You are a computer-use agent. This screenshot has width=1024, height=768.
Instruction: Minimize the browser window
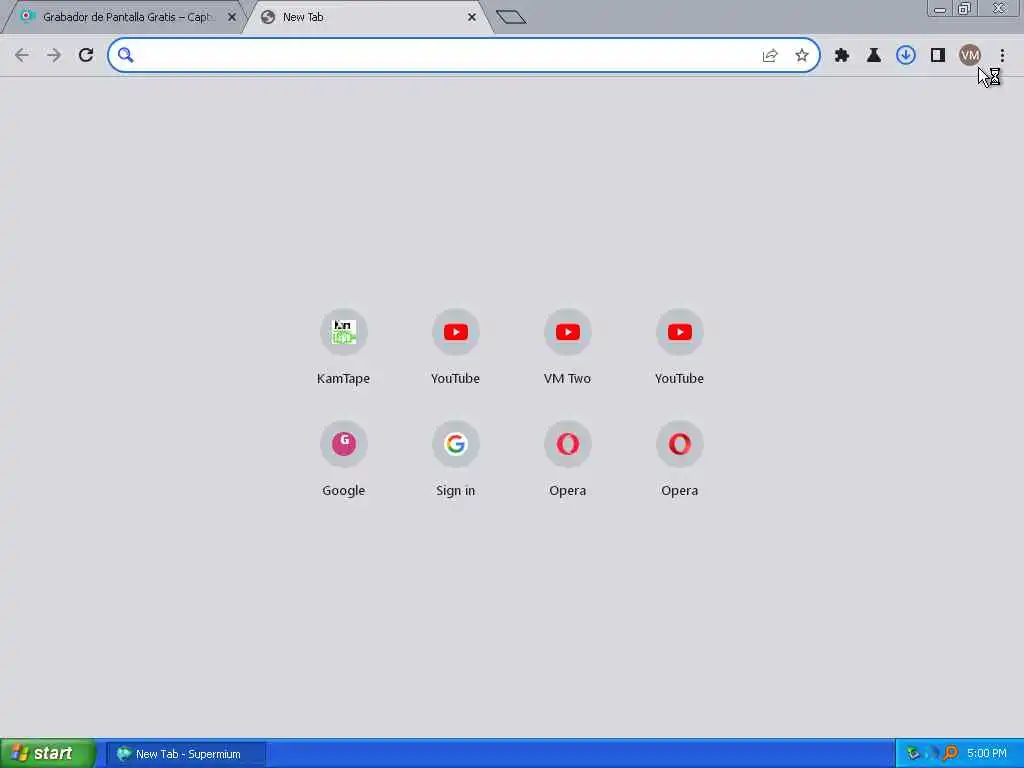pyautogui.click(x=940, y=9)
